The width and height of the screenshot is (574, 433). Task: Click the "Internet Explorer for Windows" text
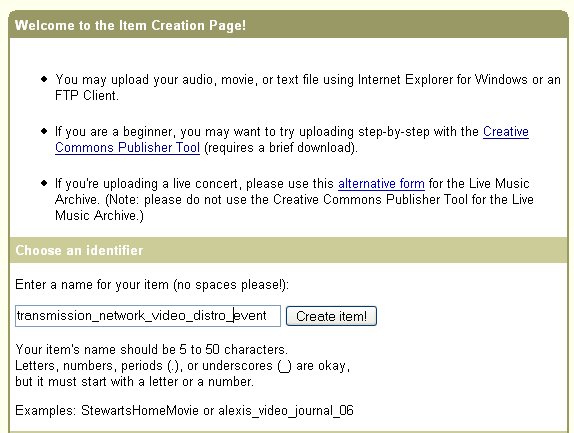(443, 79)
